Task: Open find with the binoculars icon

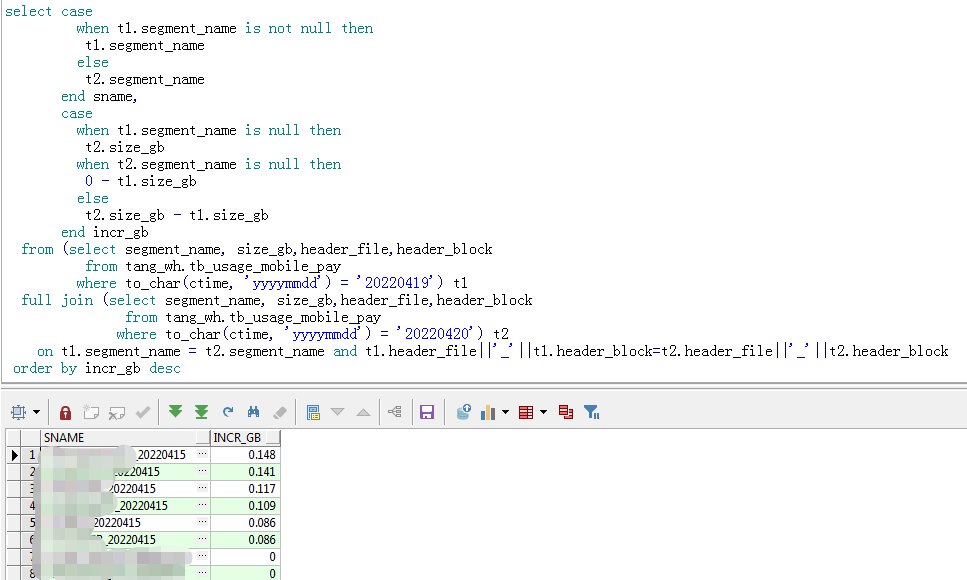Action: pyautogui.click(x=254, y=412)
